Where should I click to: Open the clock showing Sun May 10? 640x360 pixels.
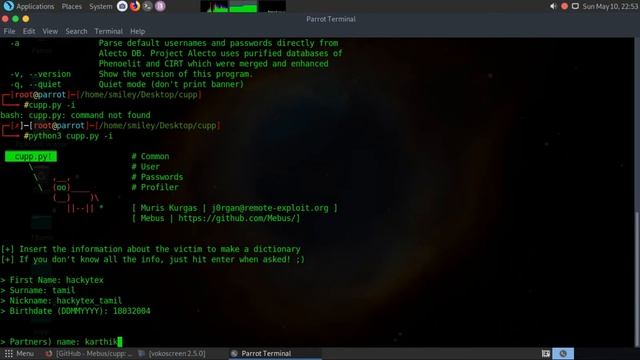(610, 7)
